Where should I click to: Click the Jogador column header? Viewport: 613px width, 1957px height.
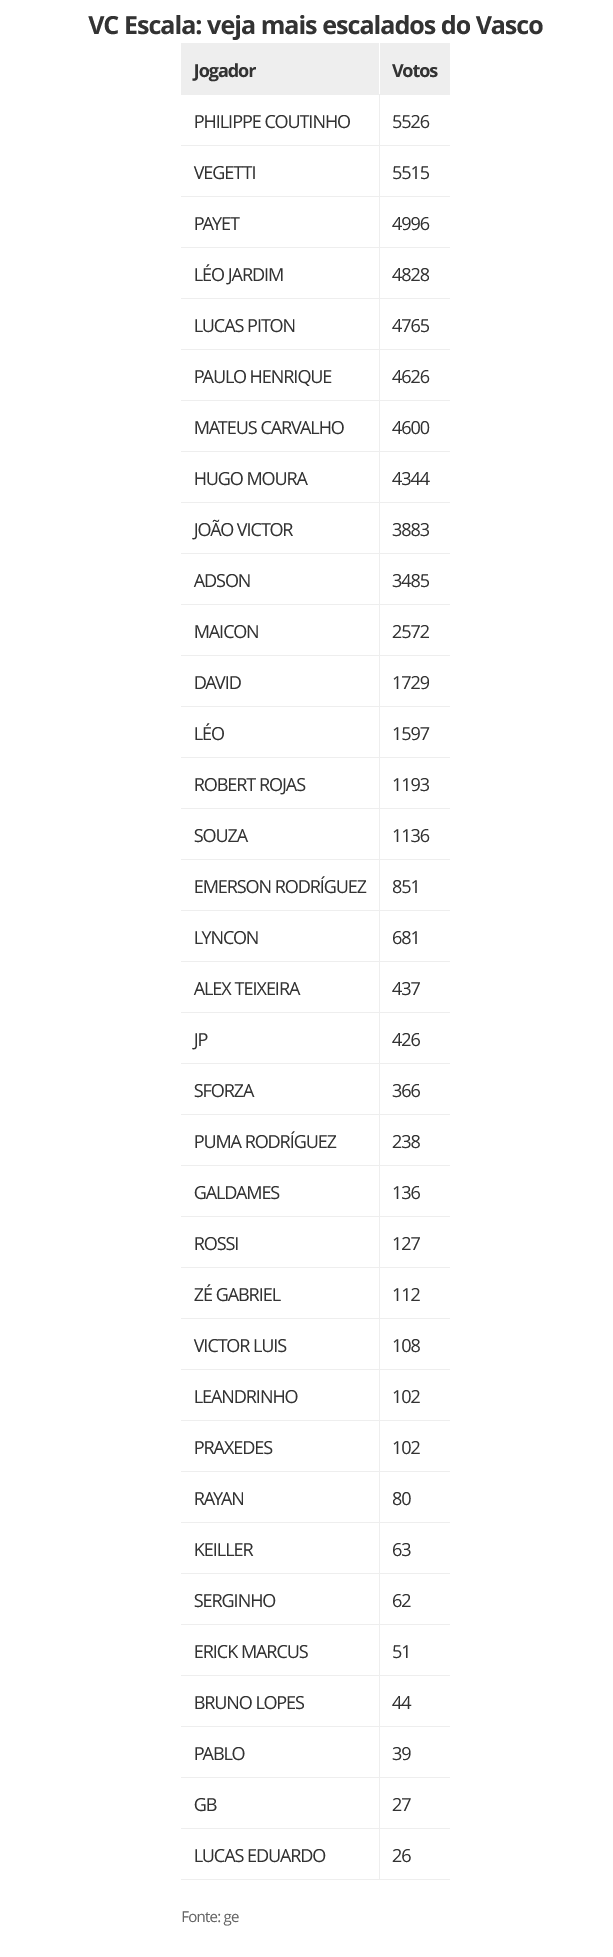point(225,71)
